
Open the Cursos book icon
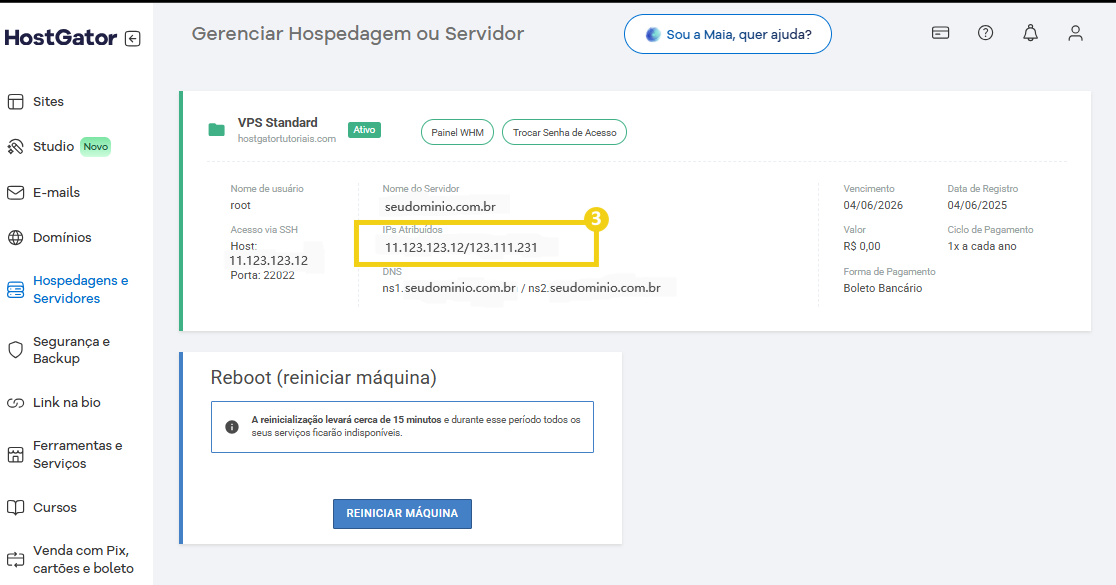point(16,507)
